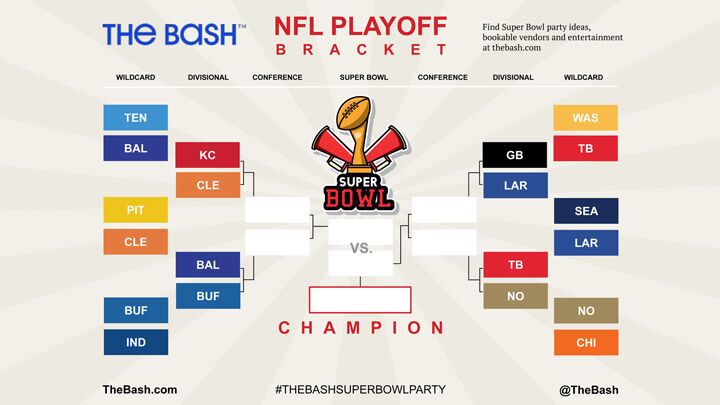Click the upper Super Bowl slot above VS.
The image size is (720, 405).
click(360, 231)
